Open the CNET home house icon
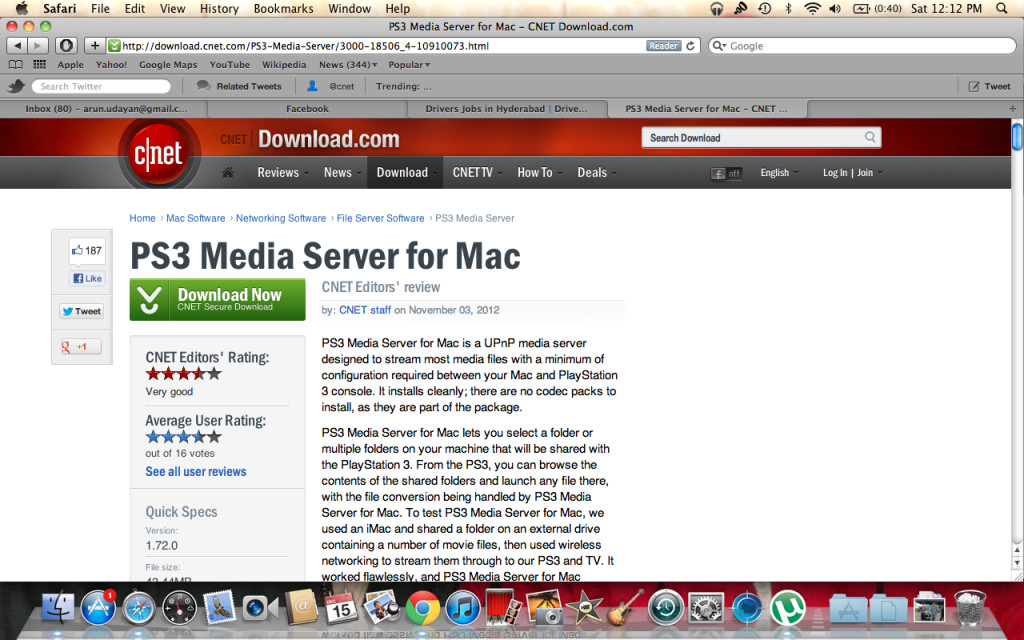This screenshot has height=640, width=1024. pos(228,172)
